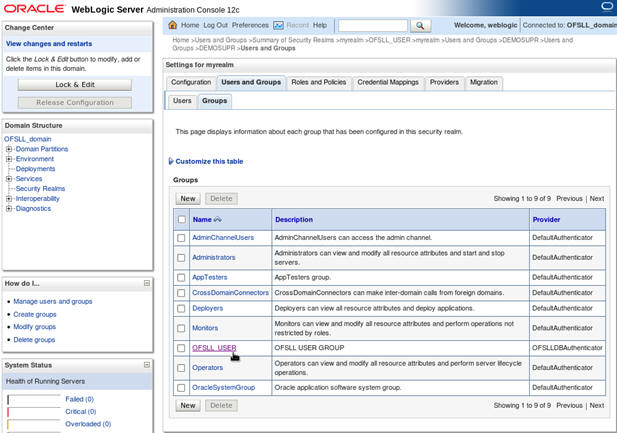Click Log Out in toolbar
The image size is (617, 433).
[x=215, y=25]
